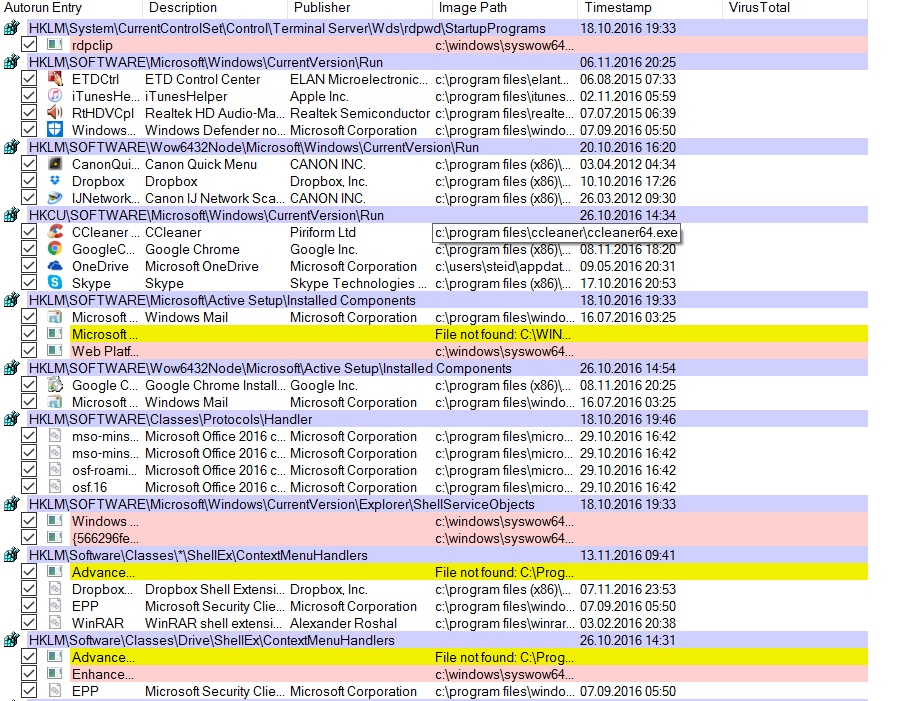The width and height of the screenshot is (898, 701).
Task: Click the iTunesHelper entry icon
Action: tap(55, 96)
